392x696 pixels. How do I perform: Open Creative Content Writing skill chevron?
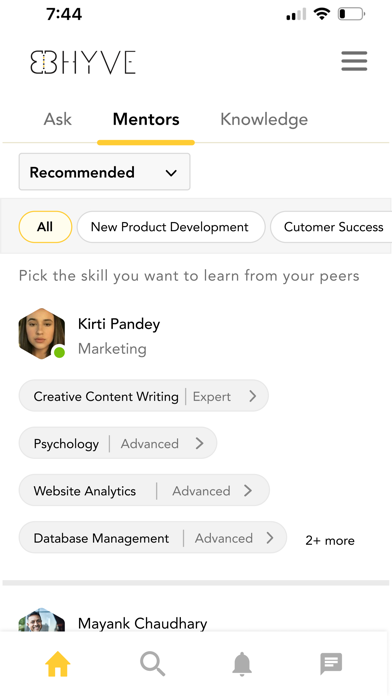(253, 396)
